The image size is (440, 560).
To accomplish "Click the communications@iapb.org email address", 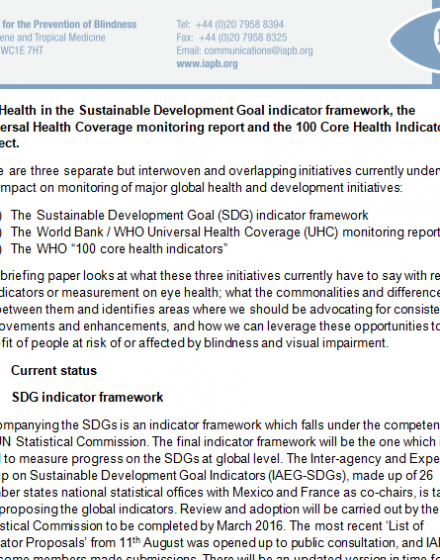I will point(259,51).
